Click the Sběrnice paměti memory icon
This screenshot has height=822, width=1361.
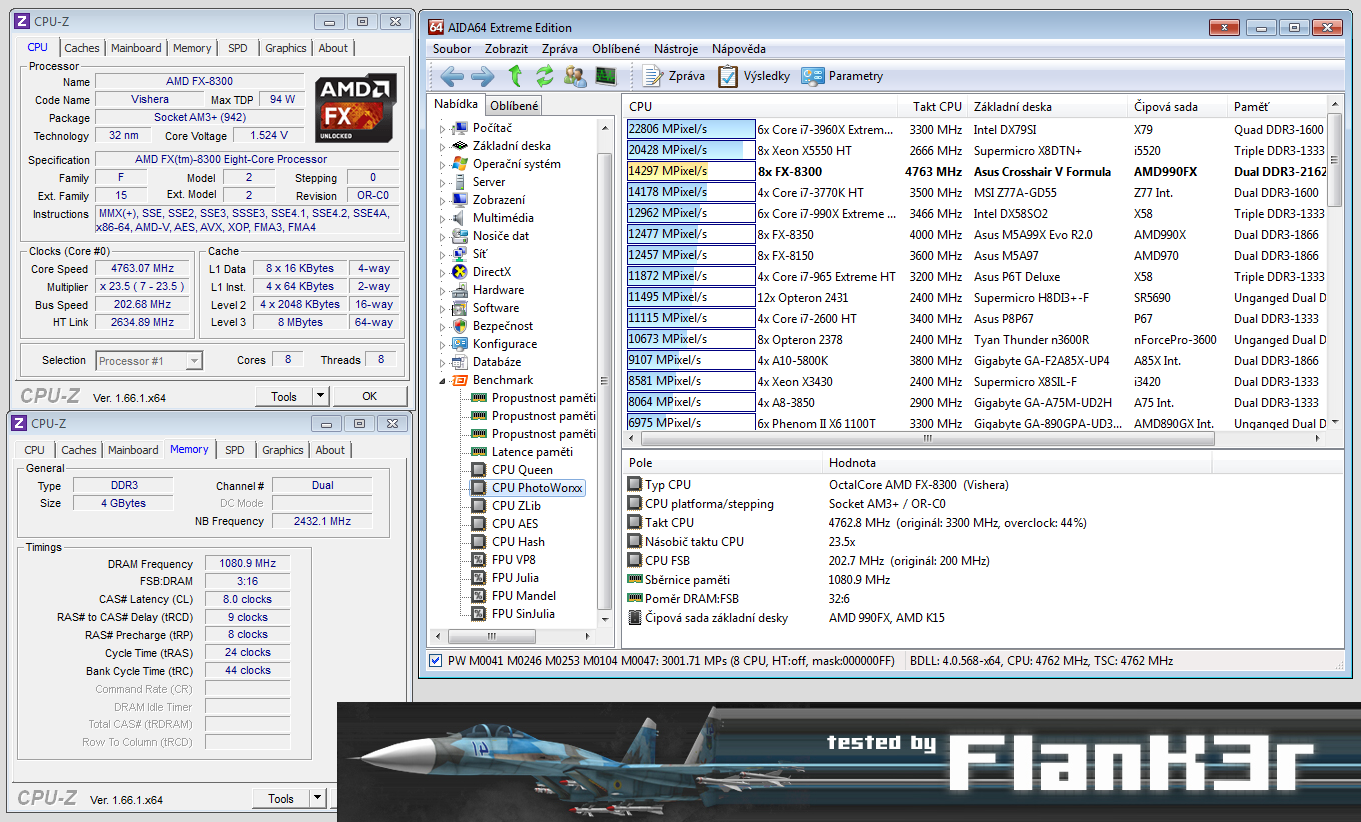click(634, 580)
